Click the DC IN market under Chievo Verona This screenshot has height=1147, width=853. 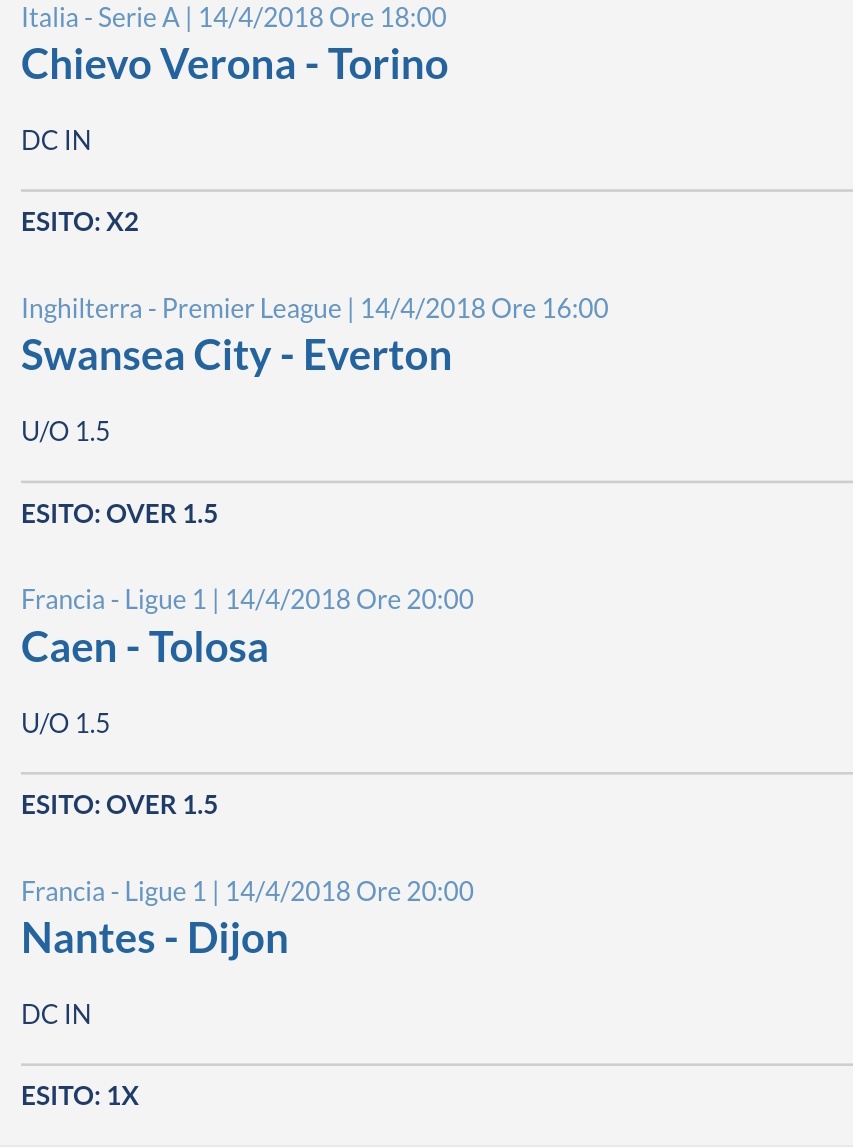(56, 140)
